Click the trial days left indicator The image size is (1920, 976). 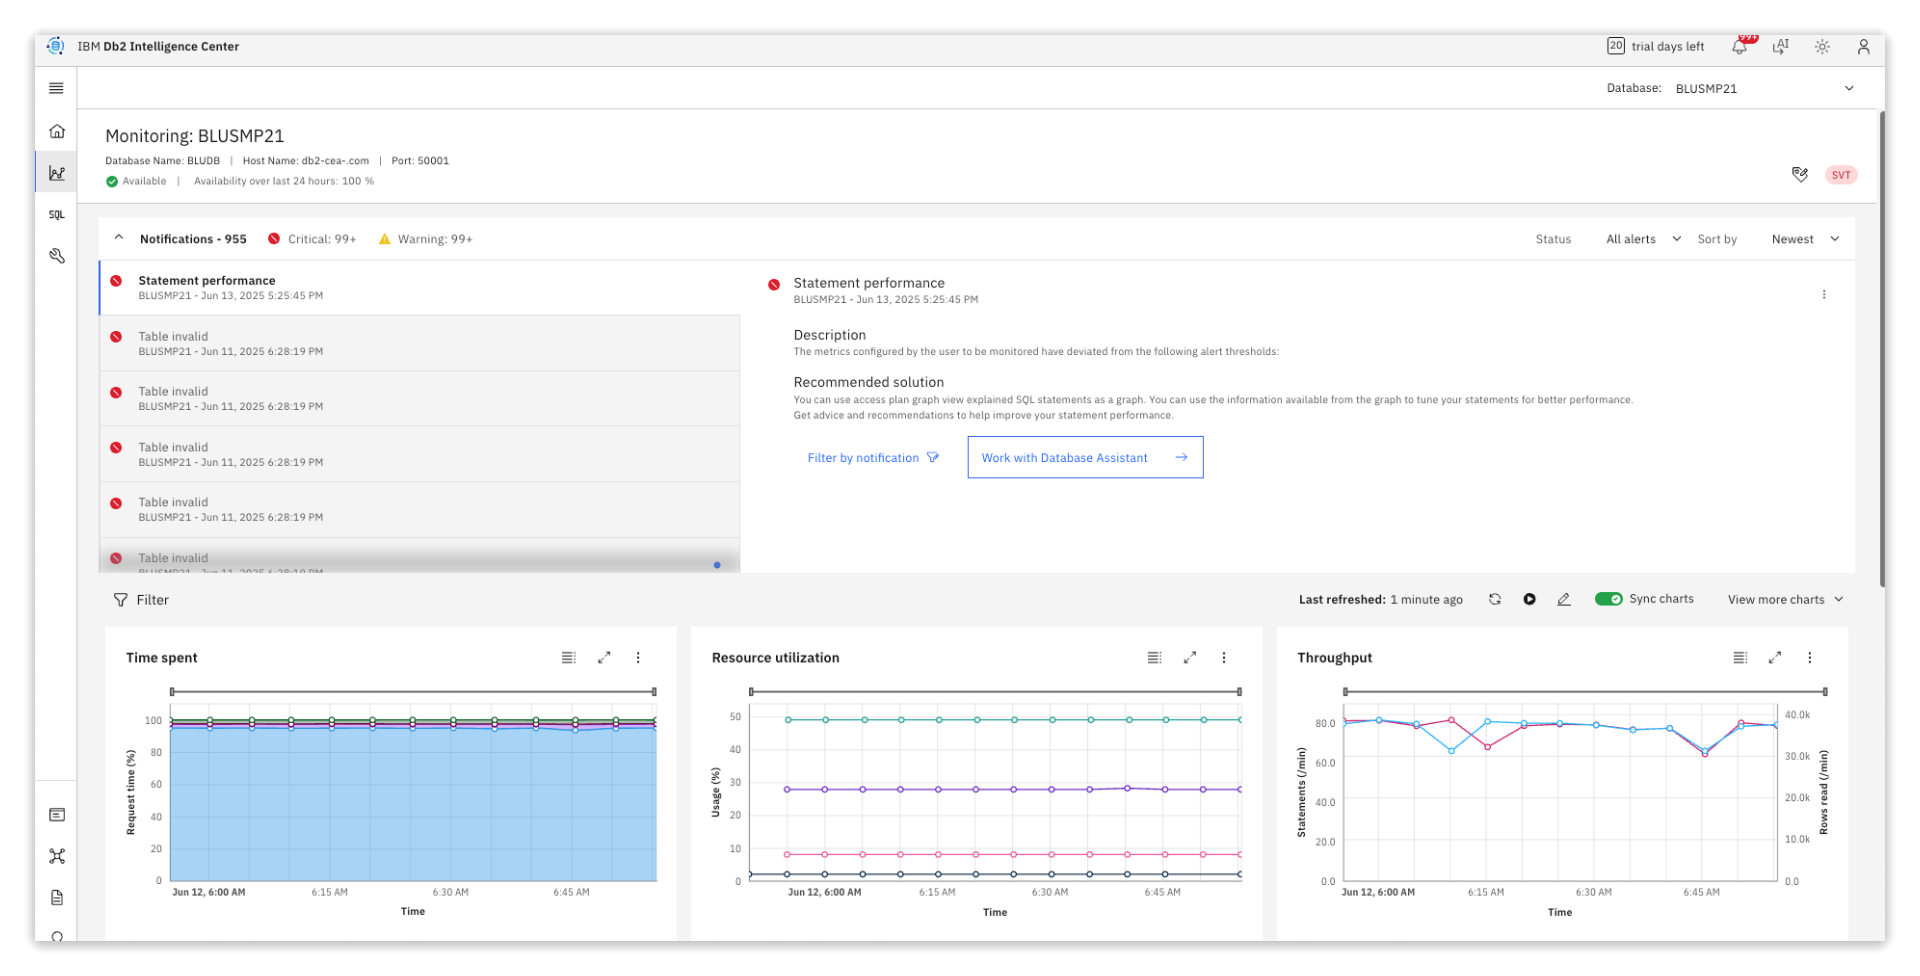pyautogui.click(x=1656, y=46)
